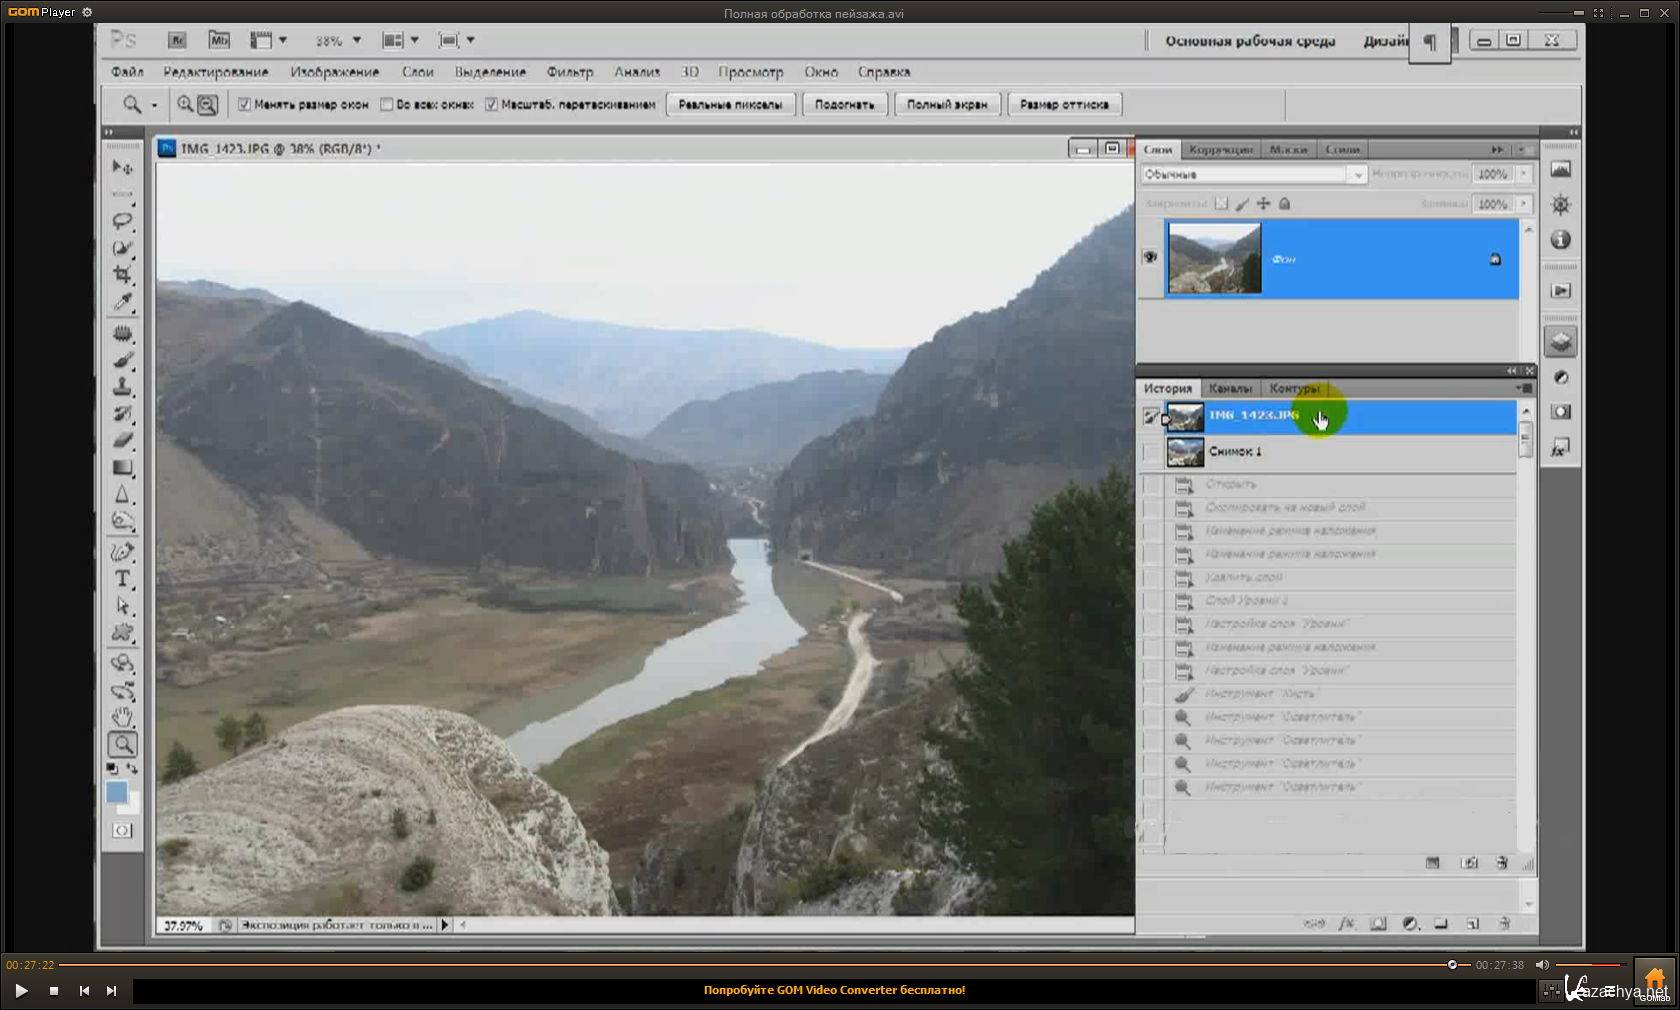Select the Clone Stamp tool
Image resolution: width=1680 pixels, height=1010 pixels.
pos(122,386)
